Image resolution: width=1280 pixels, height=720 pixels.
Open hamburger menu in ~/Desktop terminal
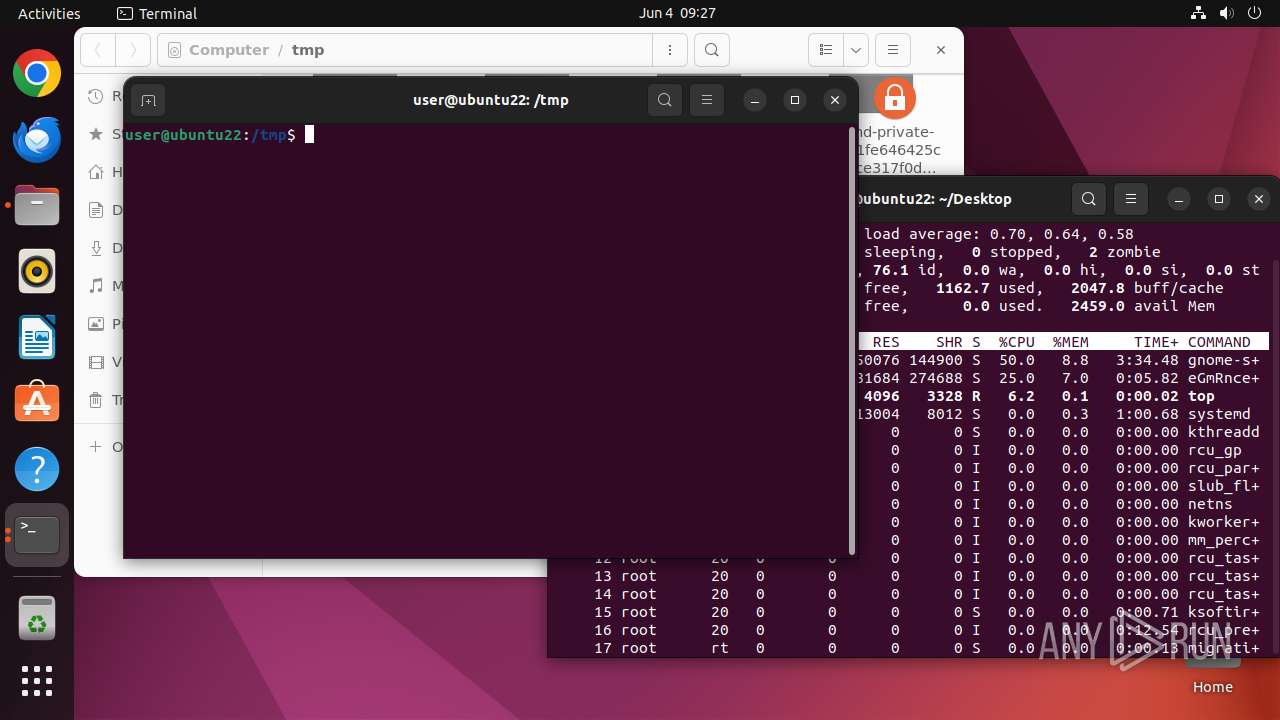pos(1131,199)
